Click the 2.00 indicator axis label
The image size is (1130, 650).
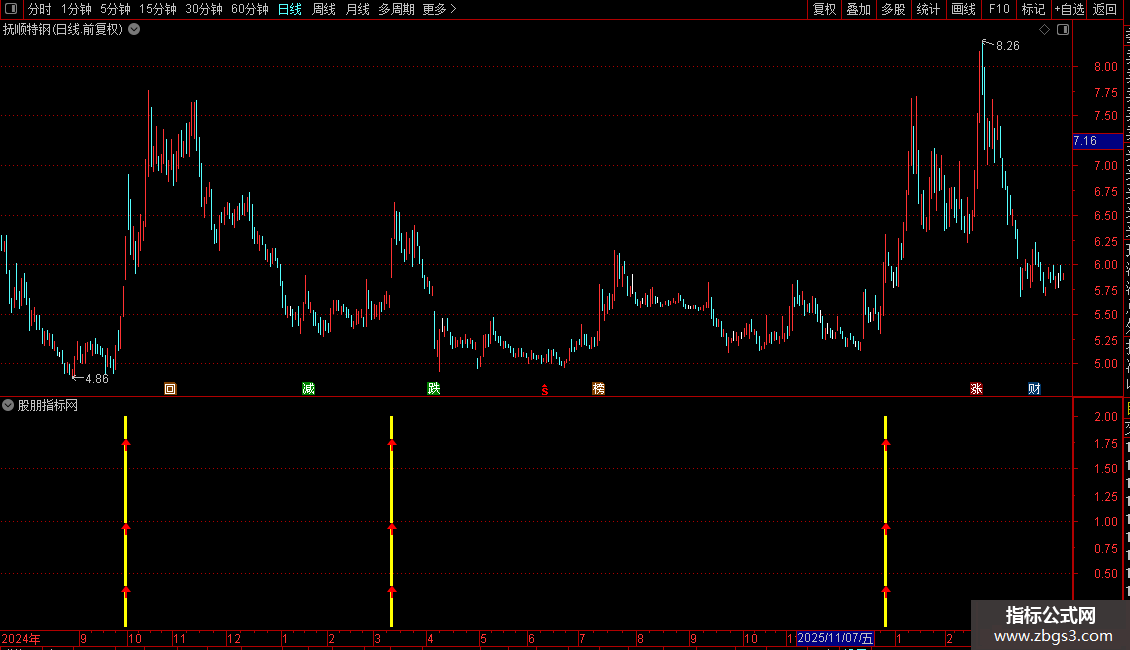click(1105, 417)
